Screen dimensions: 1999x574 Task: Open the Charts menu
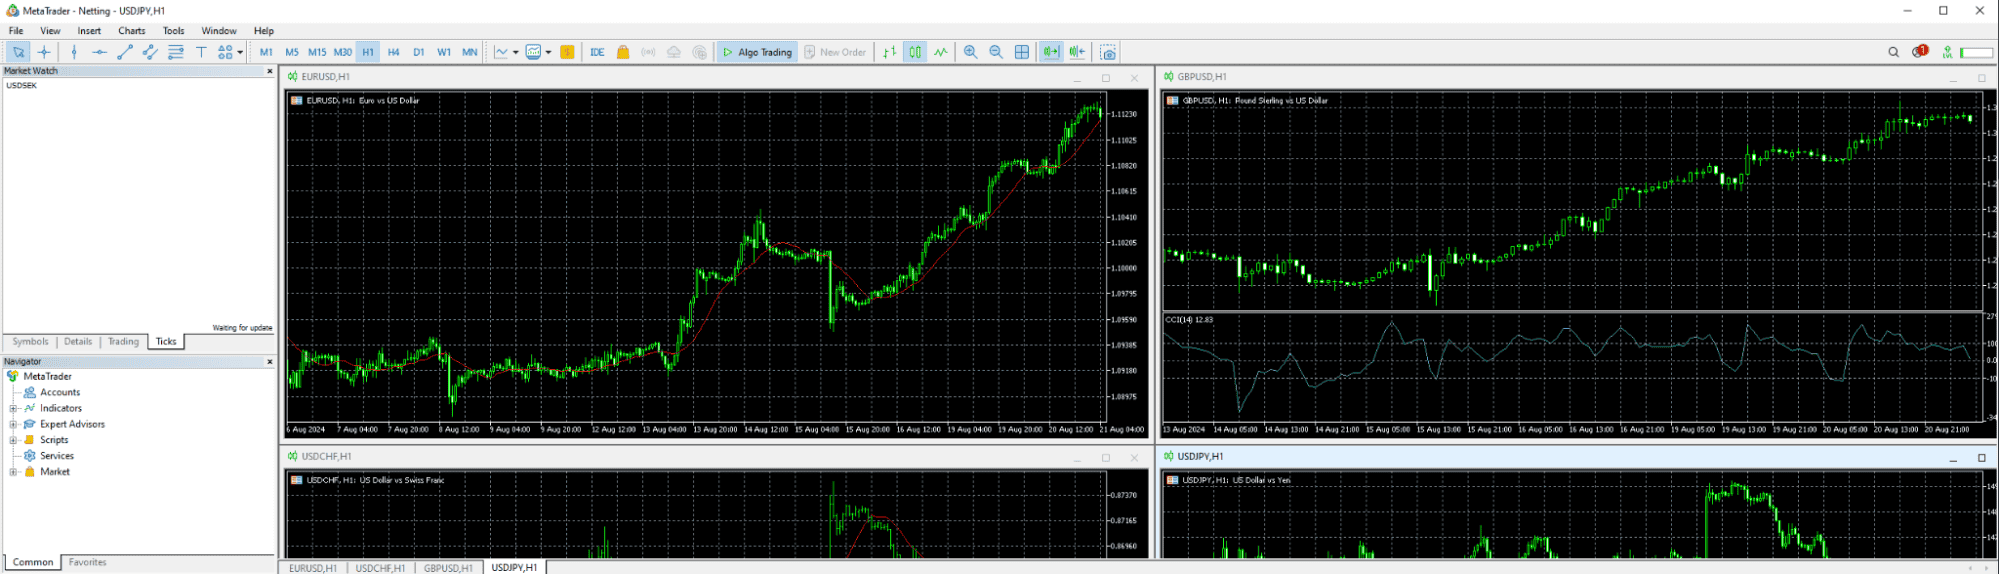(x=131, y=31)
